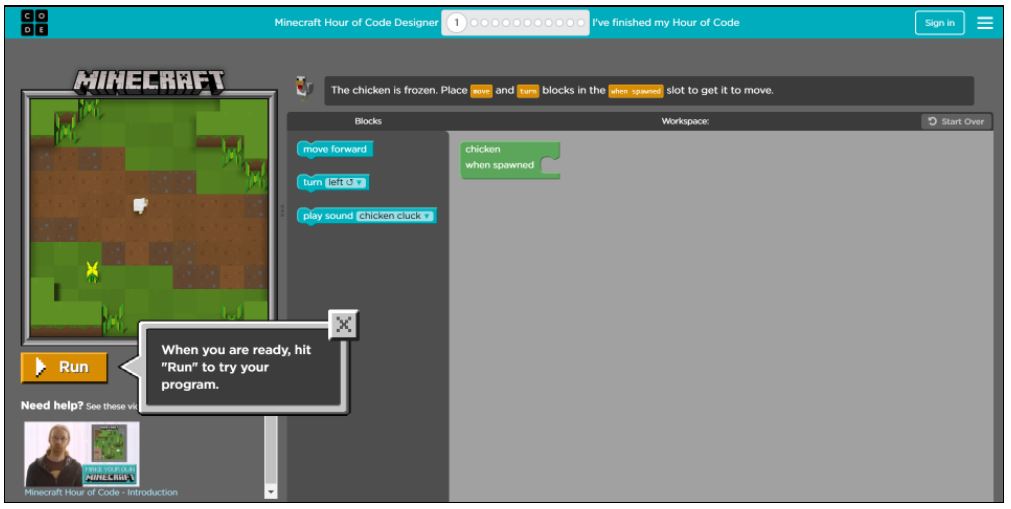Click the orange move tag in instructions
The image size is (1011, 509).
point(481,91)
